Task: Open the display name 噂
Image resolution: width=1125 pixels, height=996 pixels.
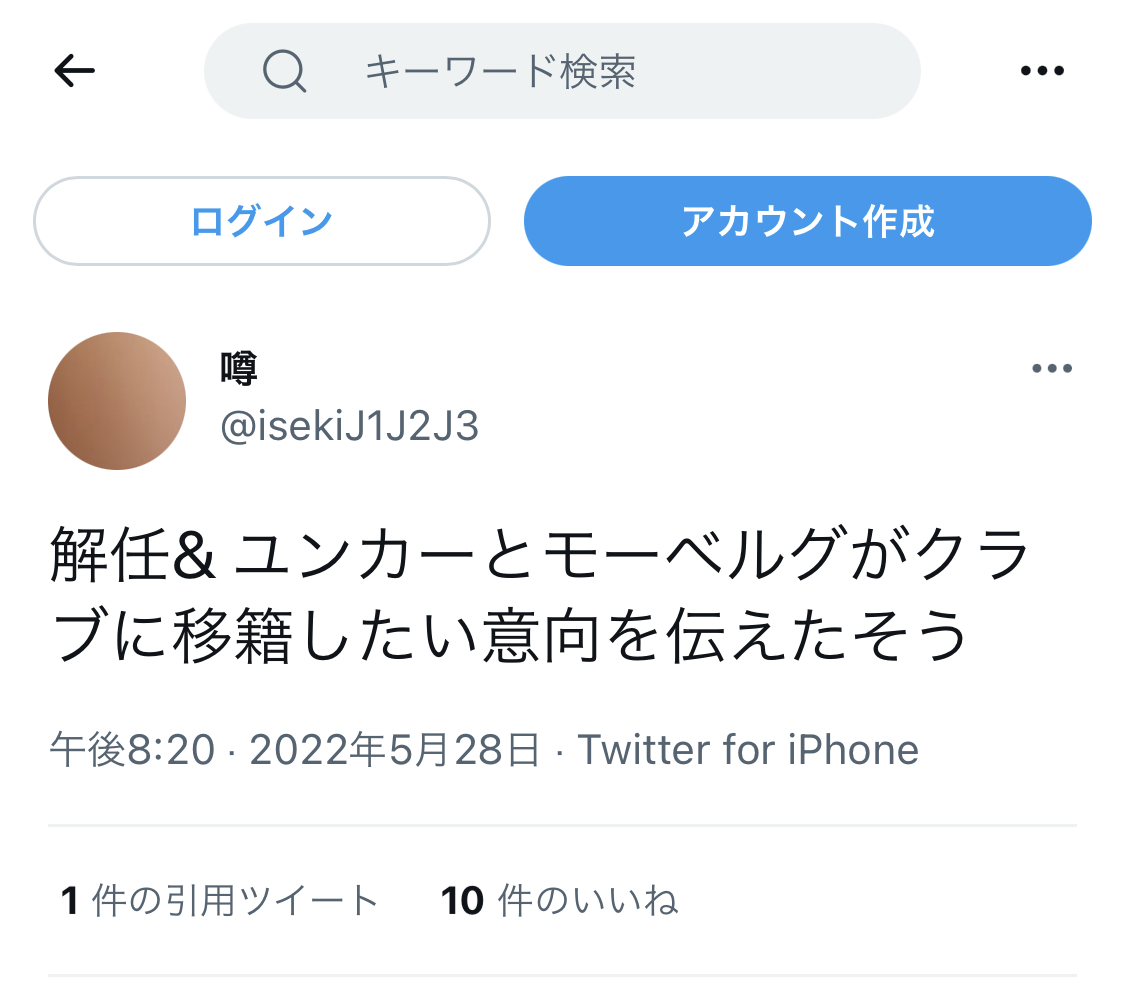Action: pos(239,368)
